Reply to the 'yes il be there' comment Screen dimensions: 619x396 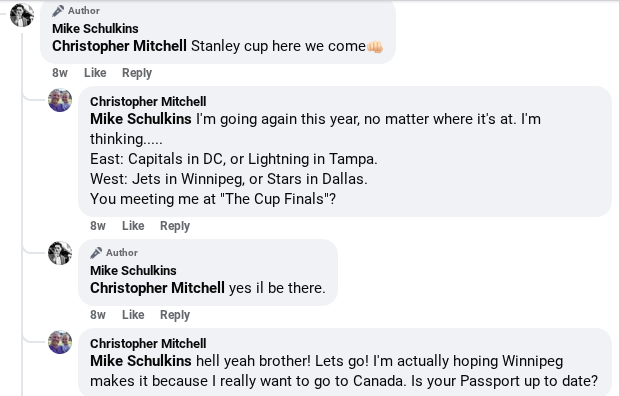click(x=174, y=315)
